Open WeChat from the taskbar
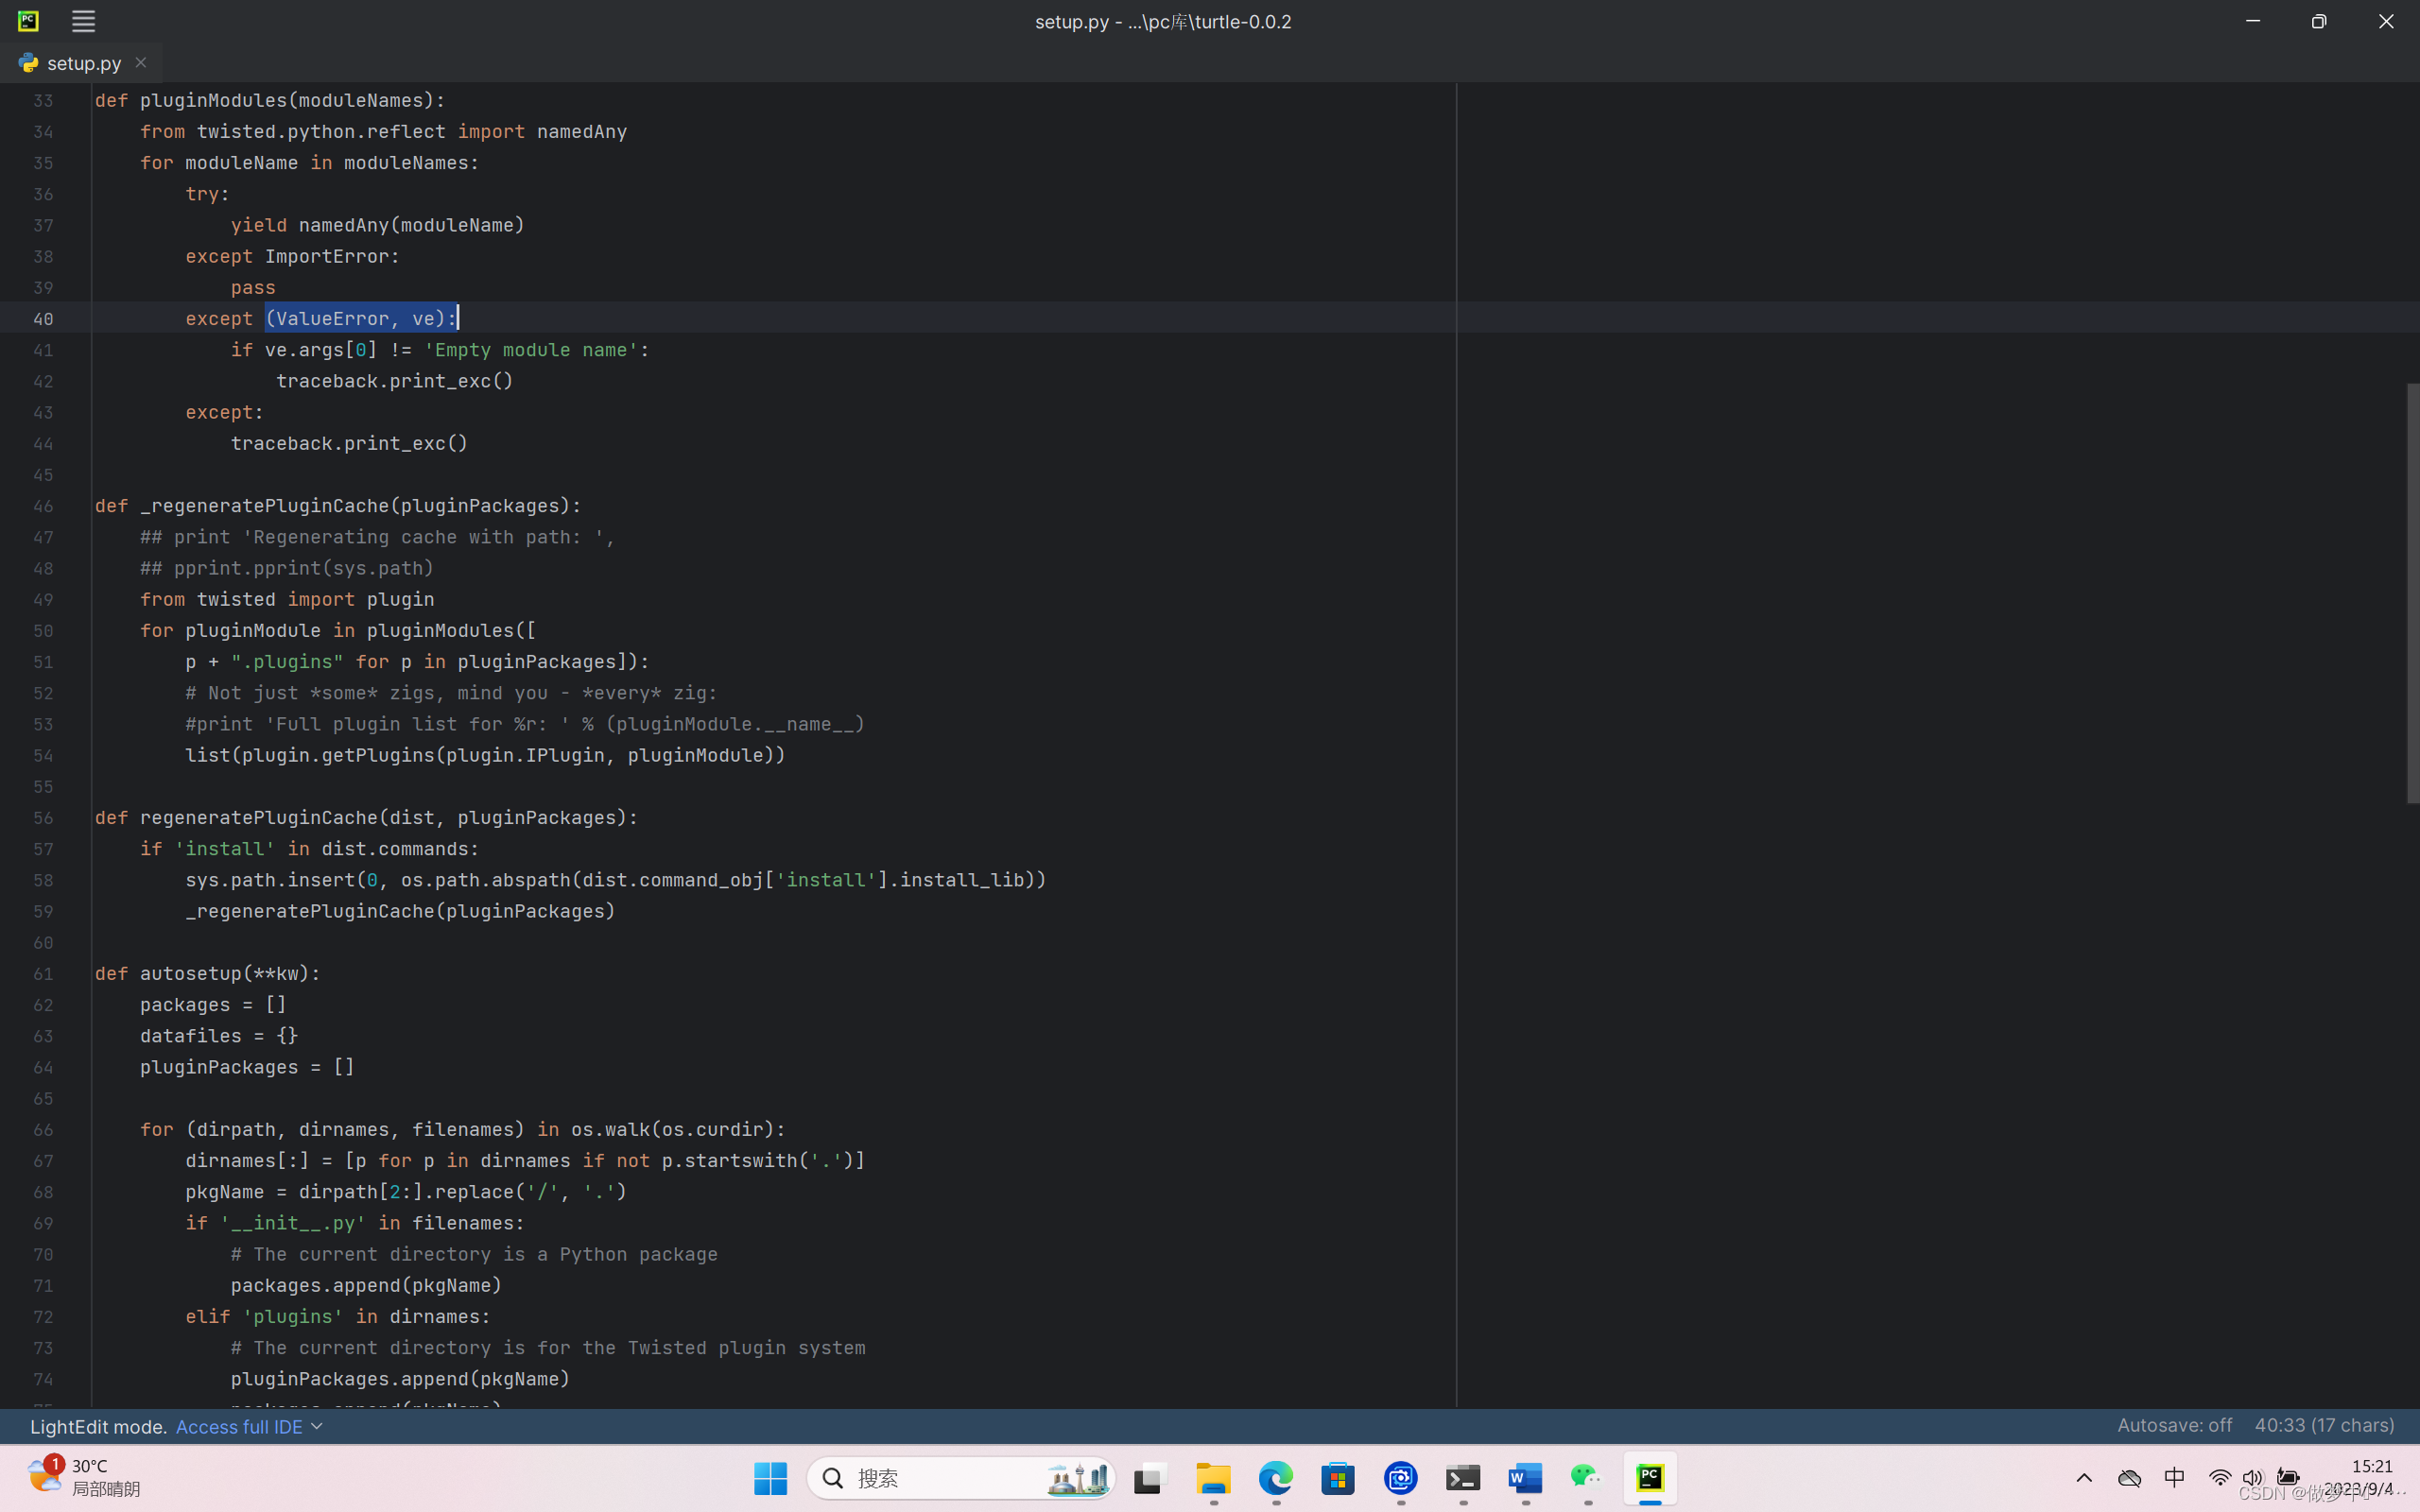The height and width of the screenshot is (1512, 2420). 1587,1478
